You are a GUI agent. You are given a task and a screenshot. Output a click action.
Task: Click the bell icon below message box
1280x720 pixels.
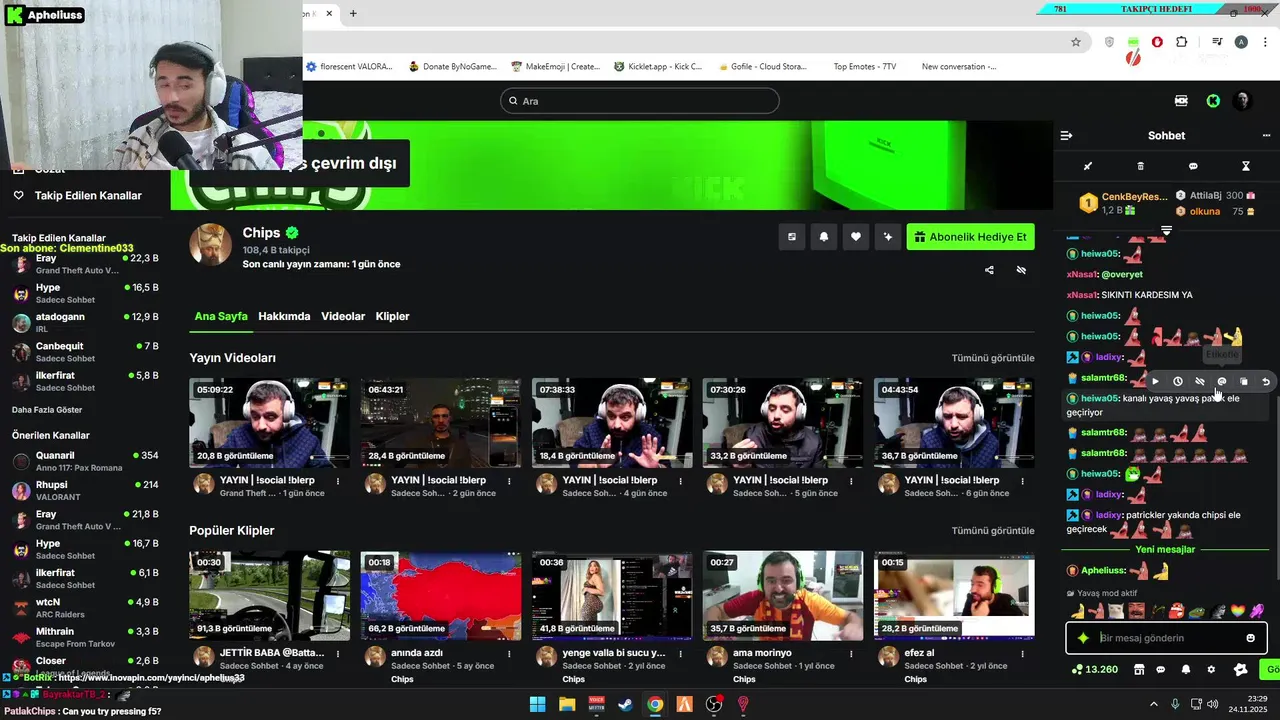[x=1186, y=669]
